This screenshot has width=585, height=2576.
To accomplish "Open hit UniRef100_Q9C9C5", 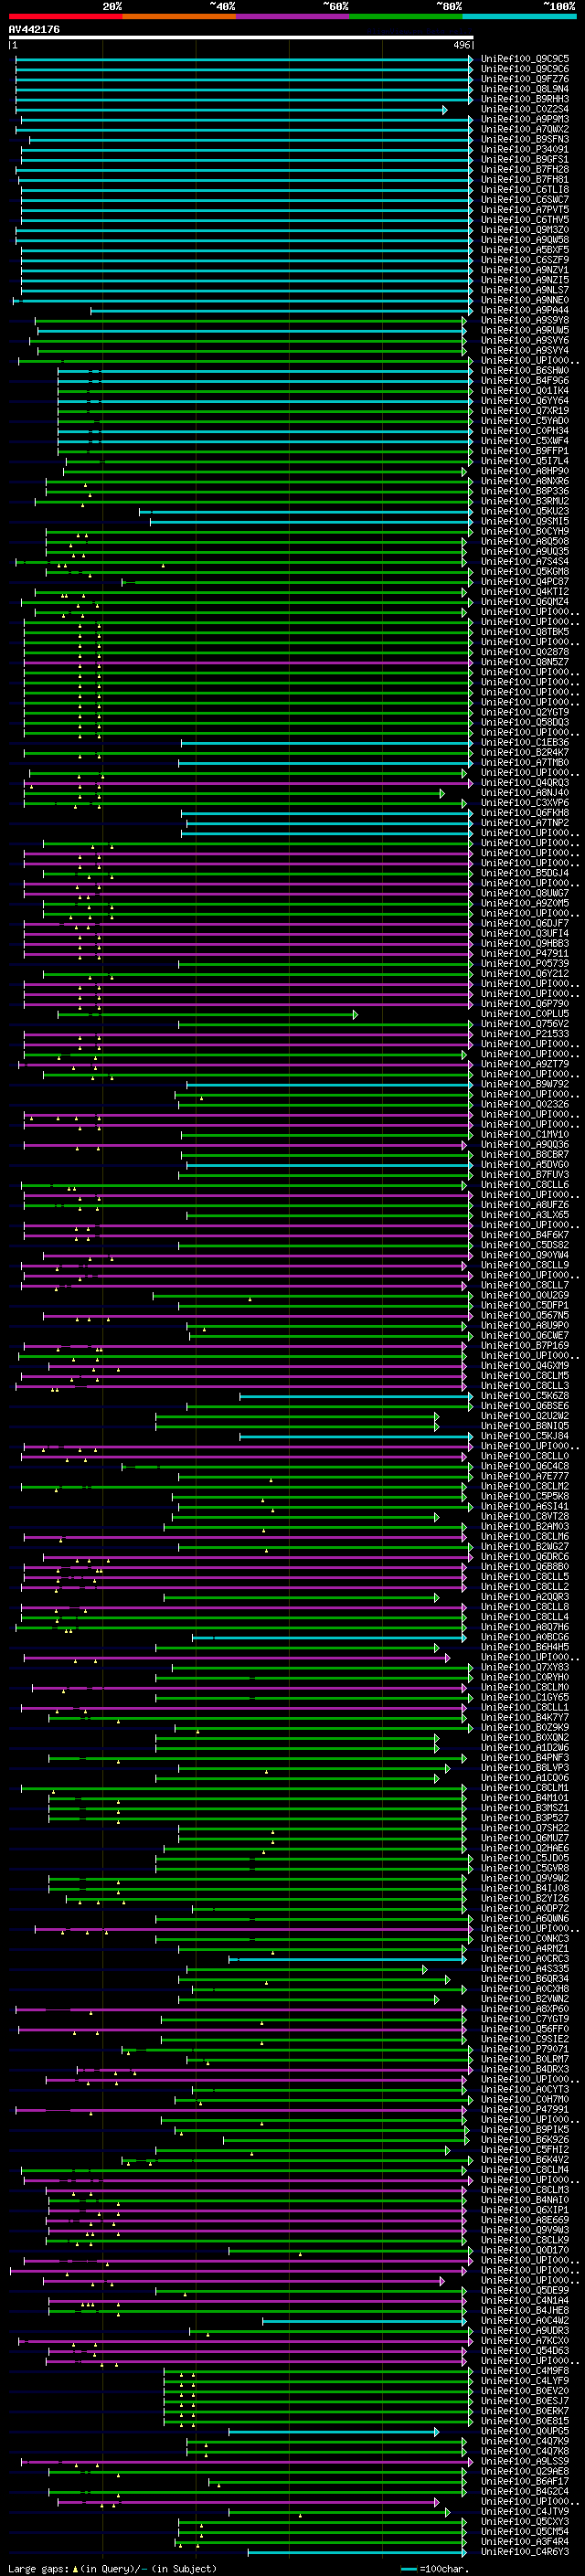I will [525, 59].
